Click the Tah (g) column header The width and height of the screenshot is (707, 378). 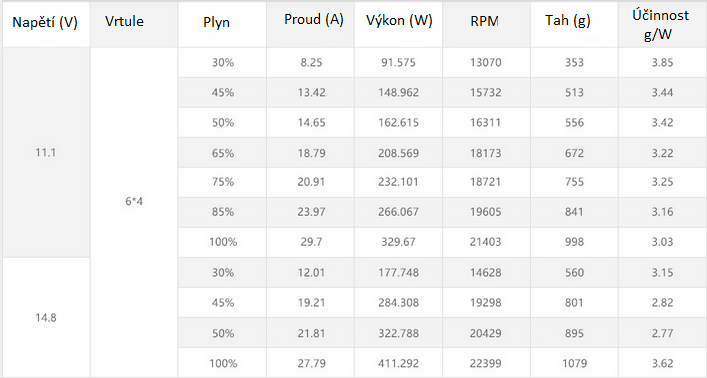coord(574,24)
